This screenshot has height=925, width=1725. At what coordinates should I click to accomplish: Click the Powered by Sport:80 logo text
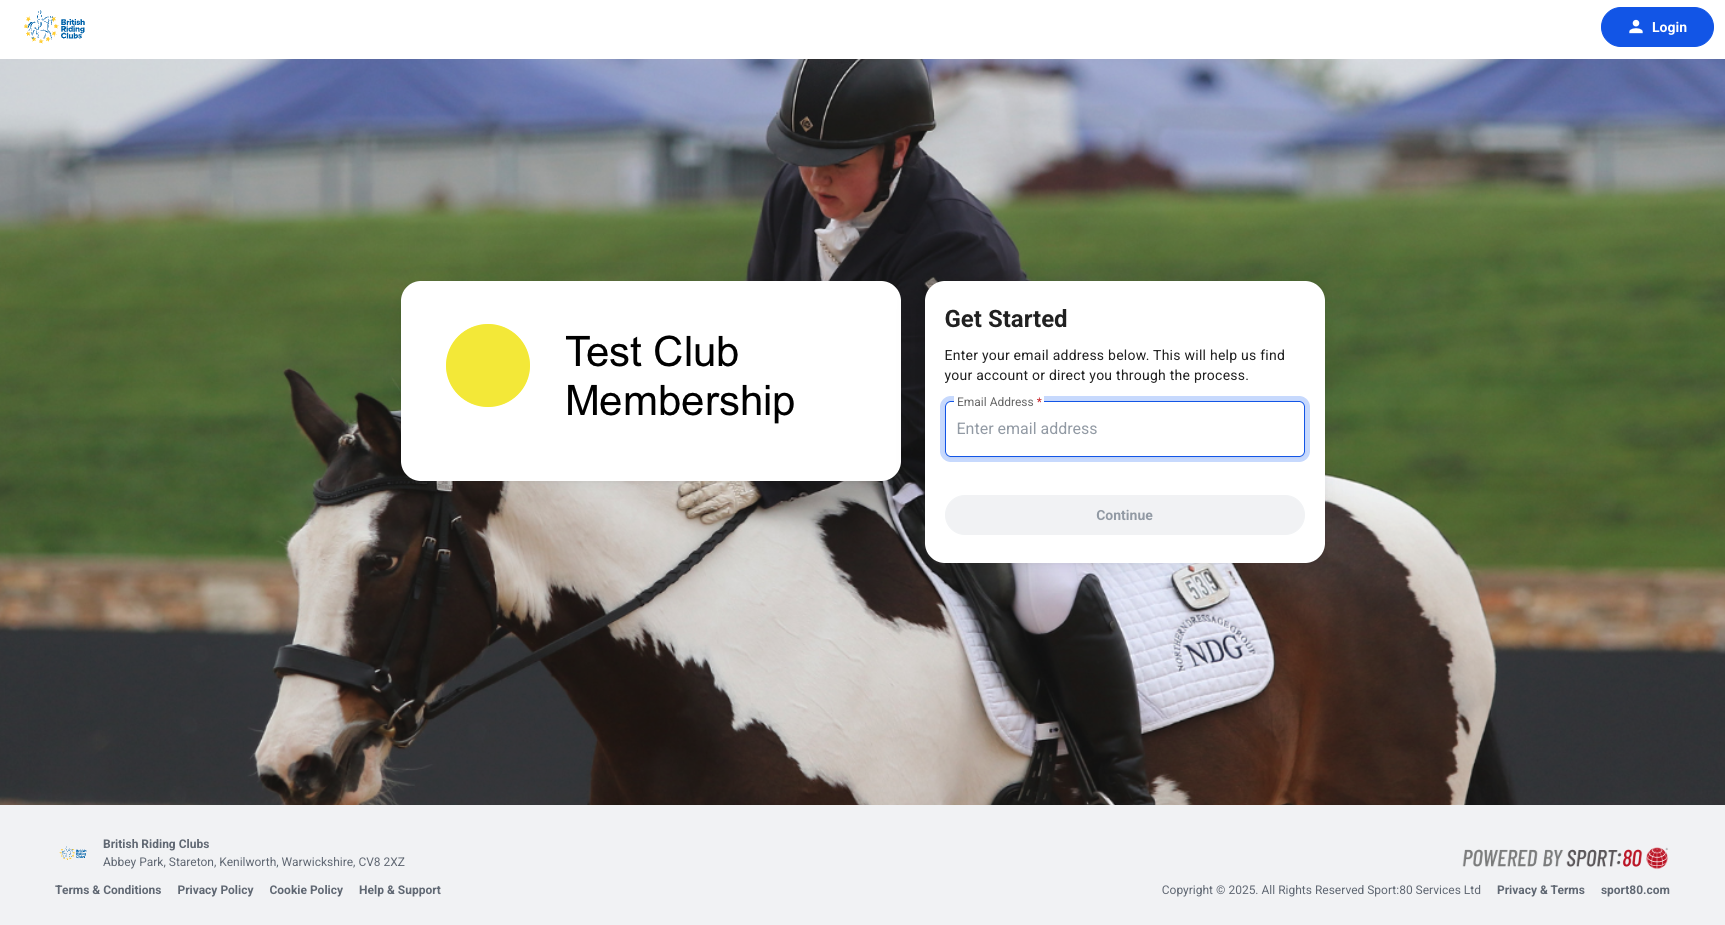(1552, 858)
